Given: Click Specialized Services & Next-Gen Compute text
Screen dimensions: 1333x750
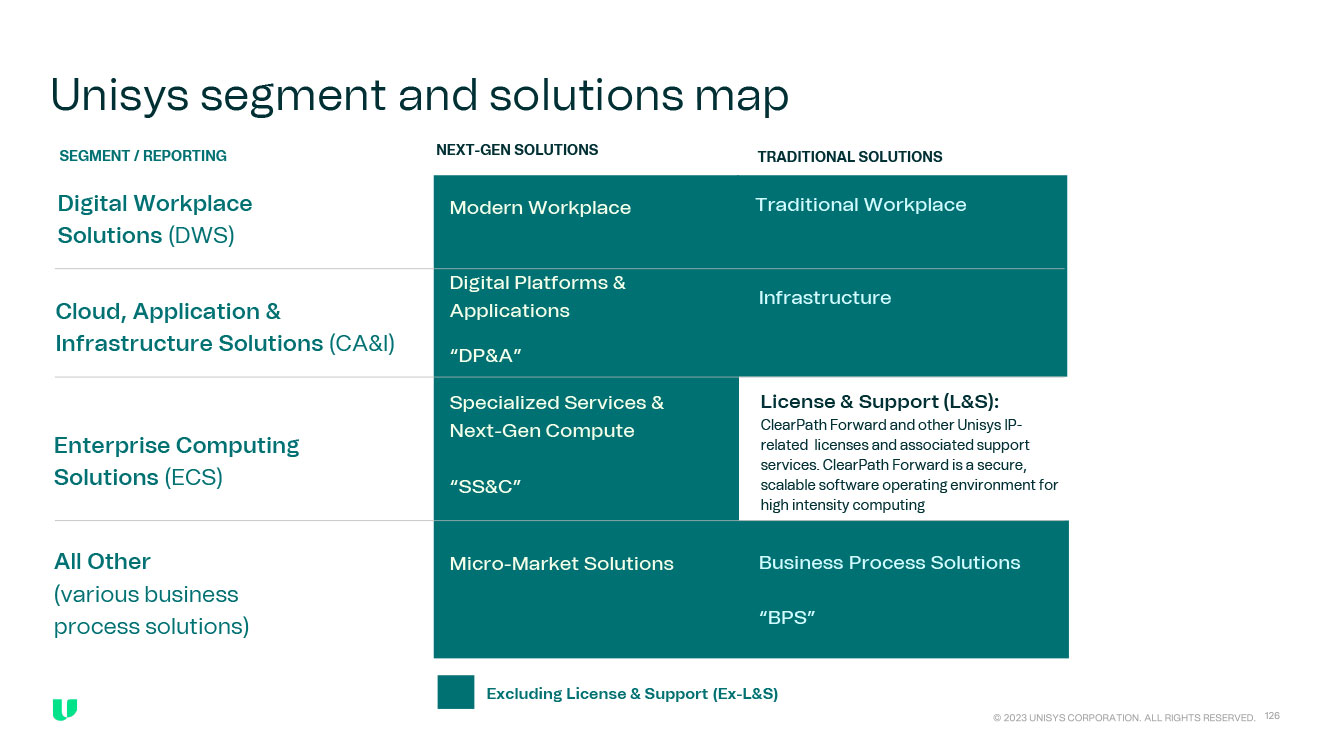Looking at the screenshot, I should [x=556, y=417].
